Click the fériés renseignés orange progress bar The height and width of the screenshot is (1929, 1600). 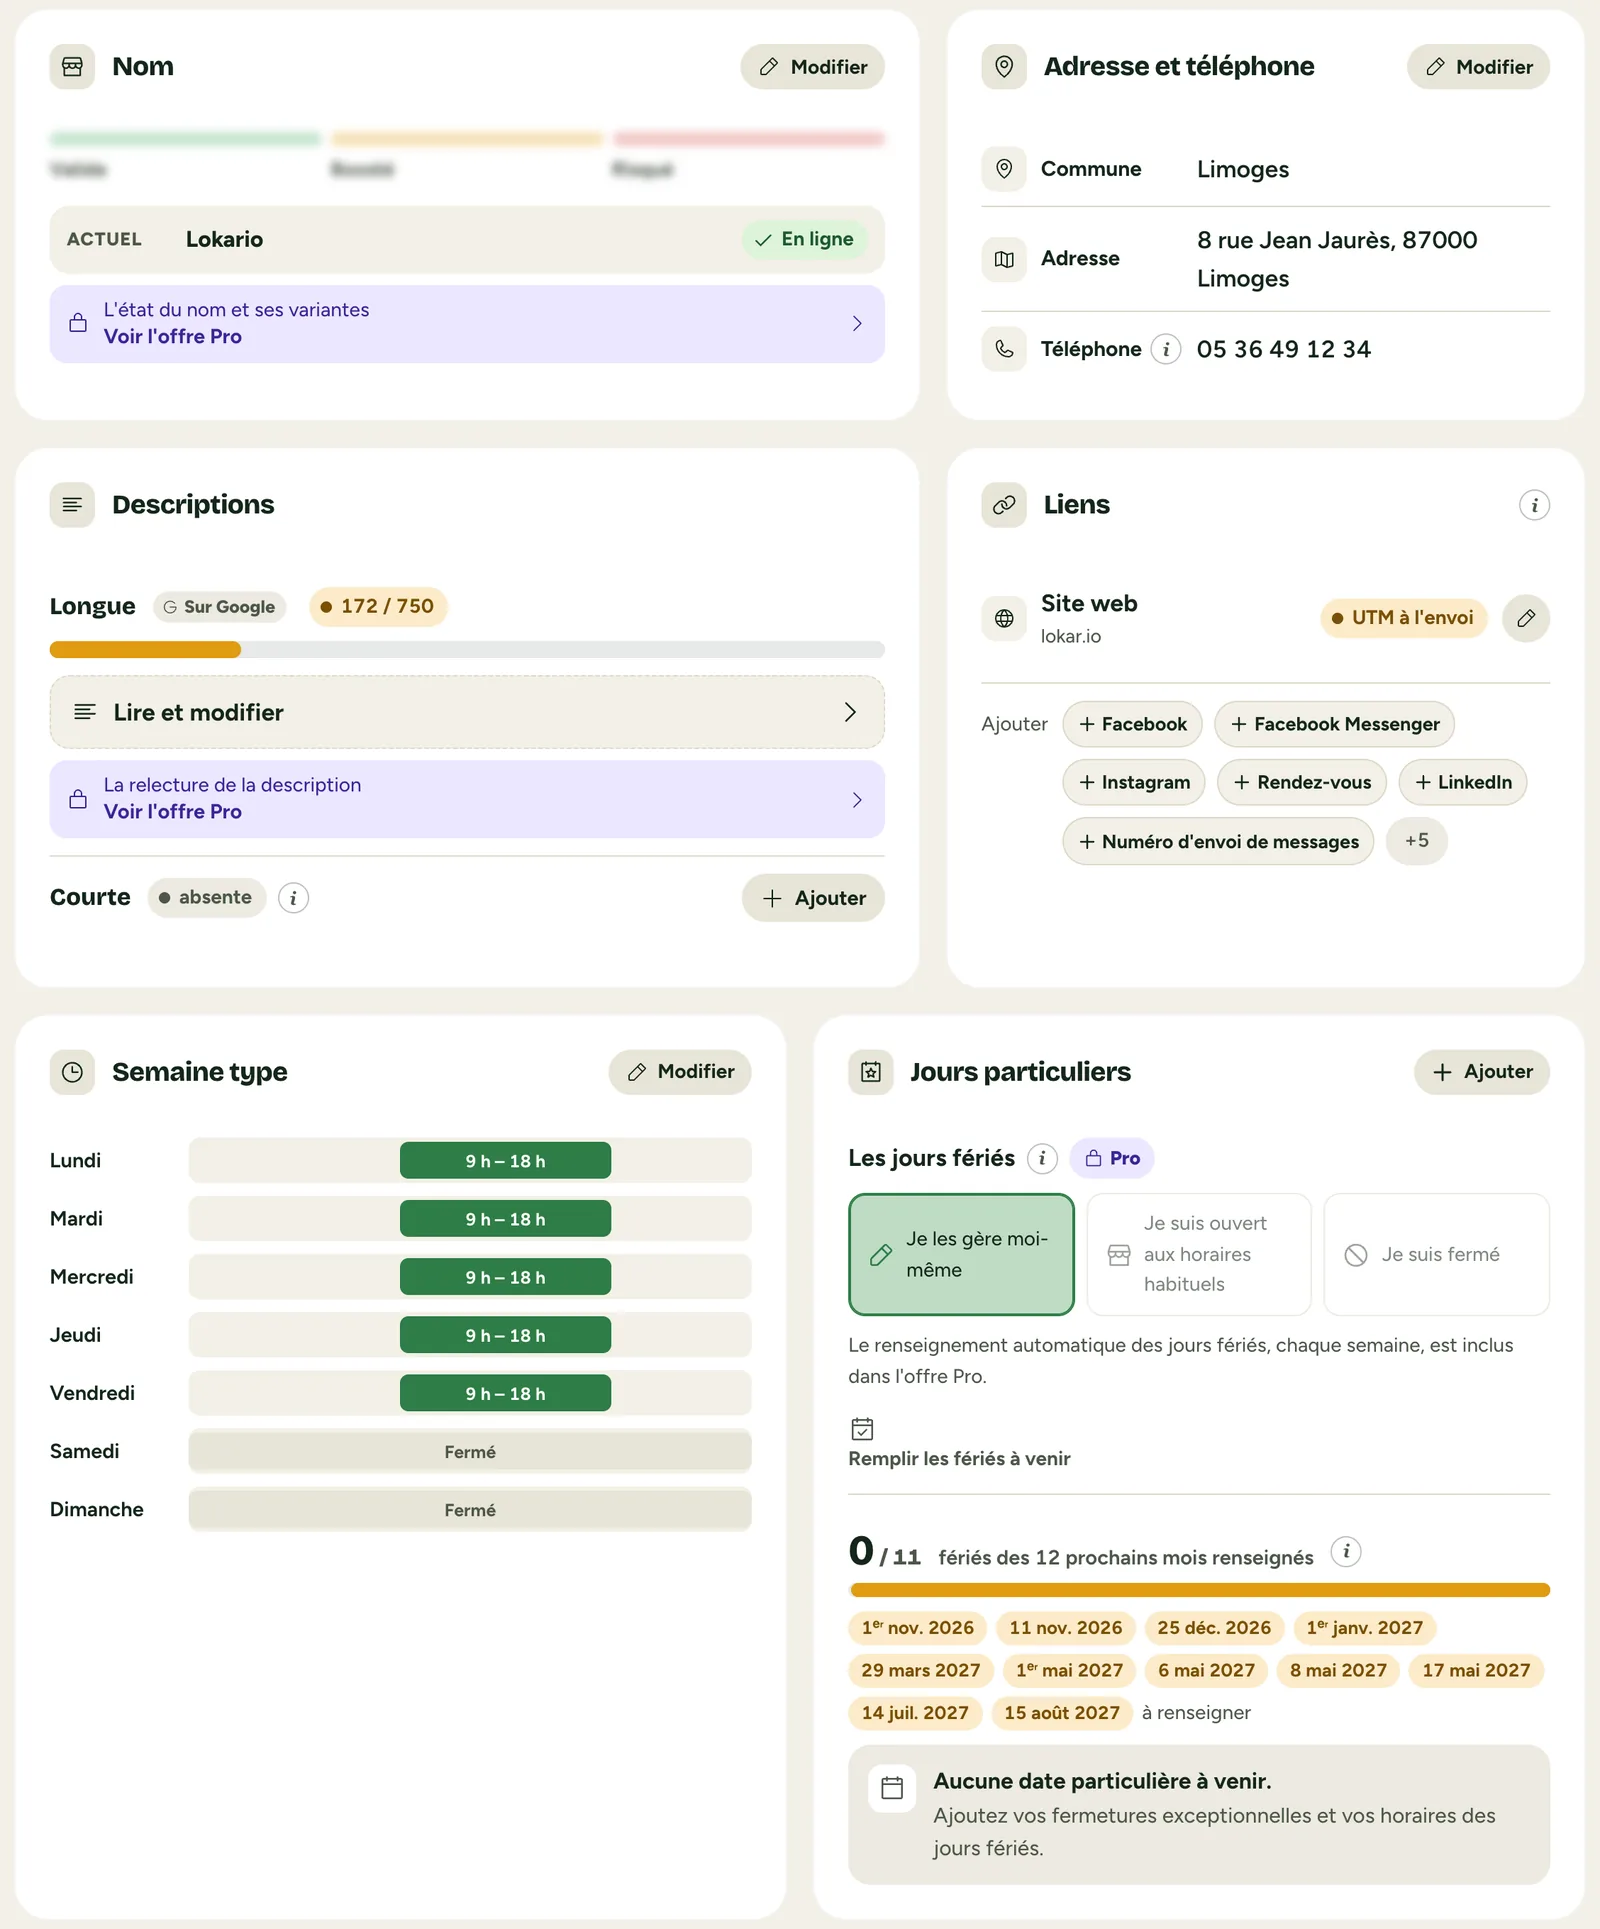(1199, 1590)
